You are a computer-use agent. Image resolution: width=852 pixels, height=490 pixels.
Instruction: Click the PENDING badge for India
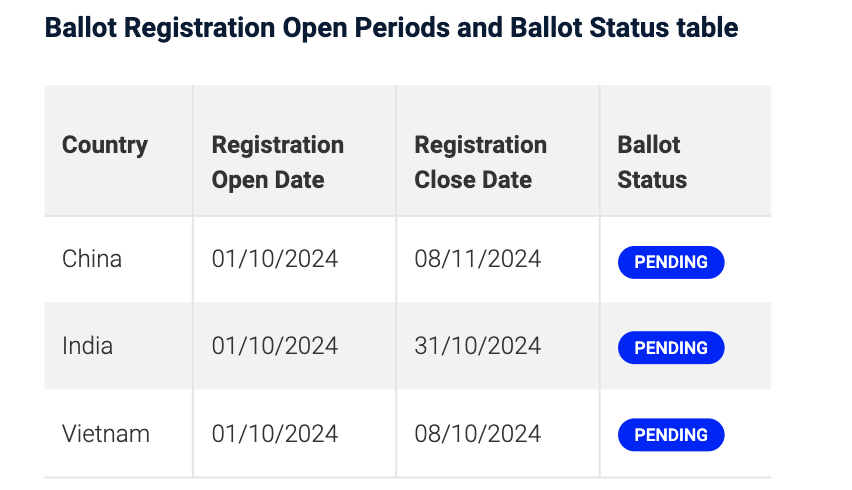671,348
